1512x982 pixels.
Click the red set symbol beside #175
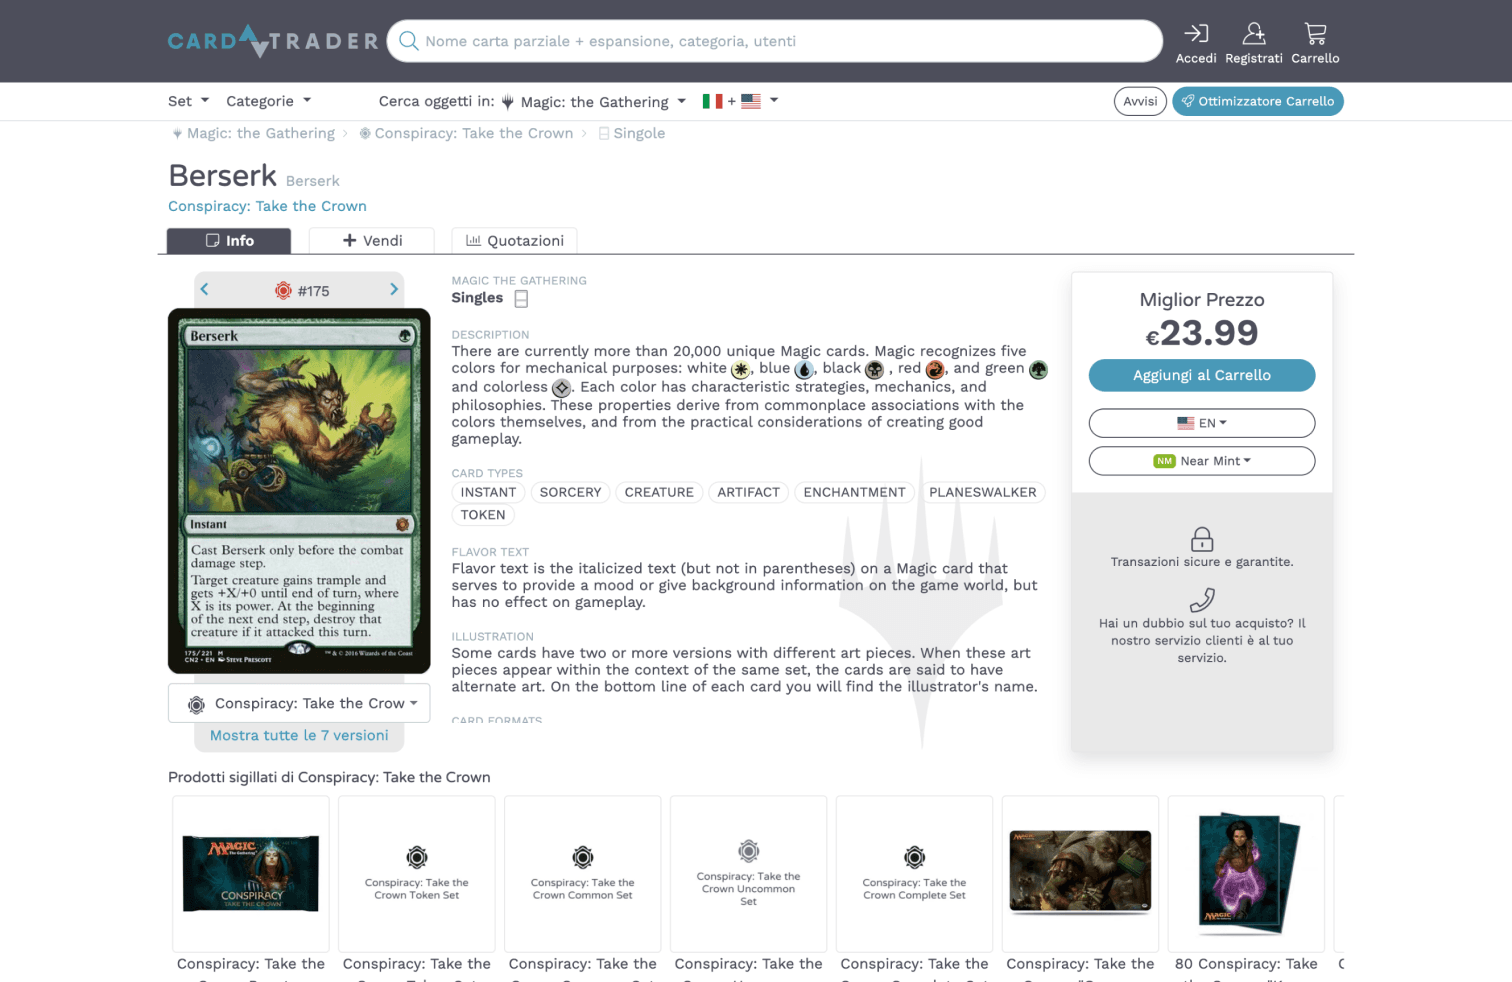(x=283, y=290)
